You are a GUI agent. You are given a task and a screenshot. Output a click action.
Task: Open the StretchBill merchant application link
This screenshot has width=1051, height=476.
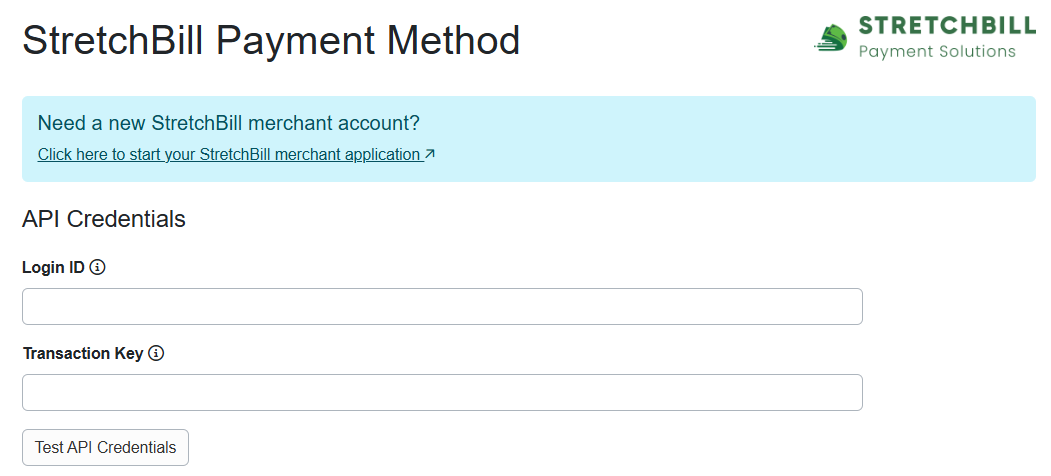(x=236, y=155)
